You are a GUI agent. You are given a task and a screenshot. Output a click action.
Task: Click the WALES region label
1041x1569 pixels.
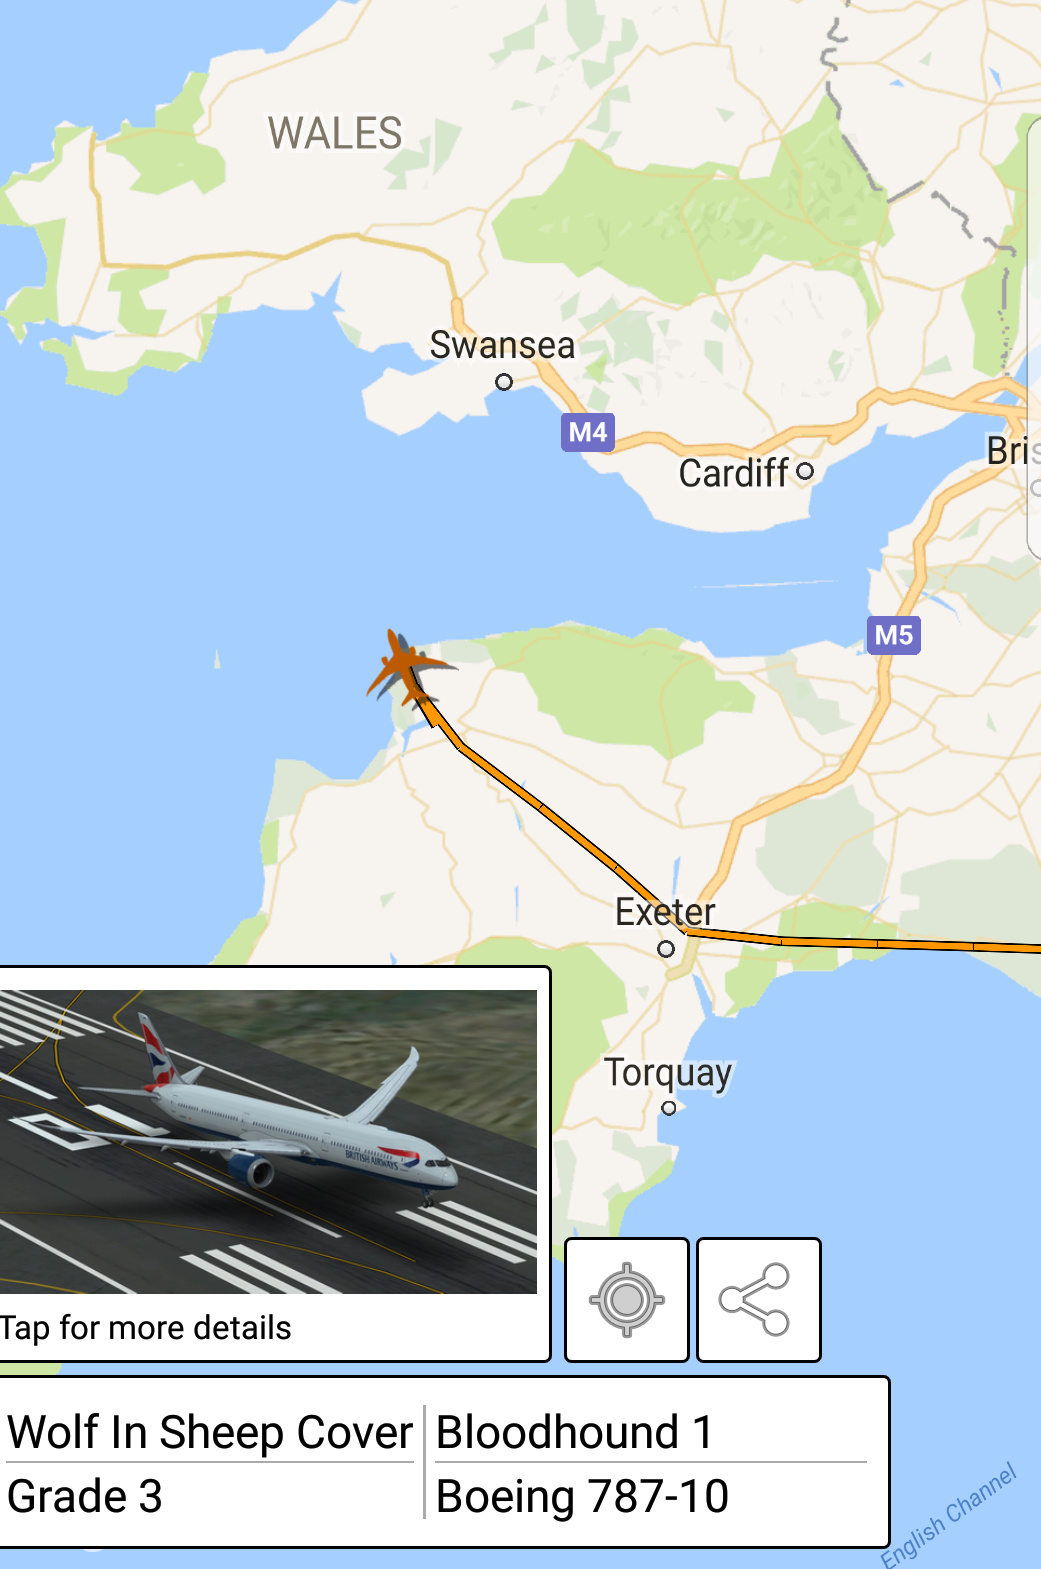click(x=335, y=133)
